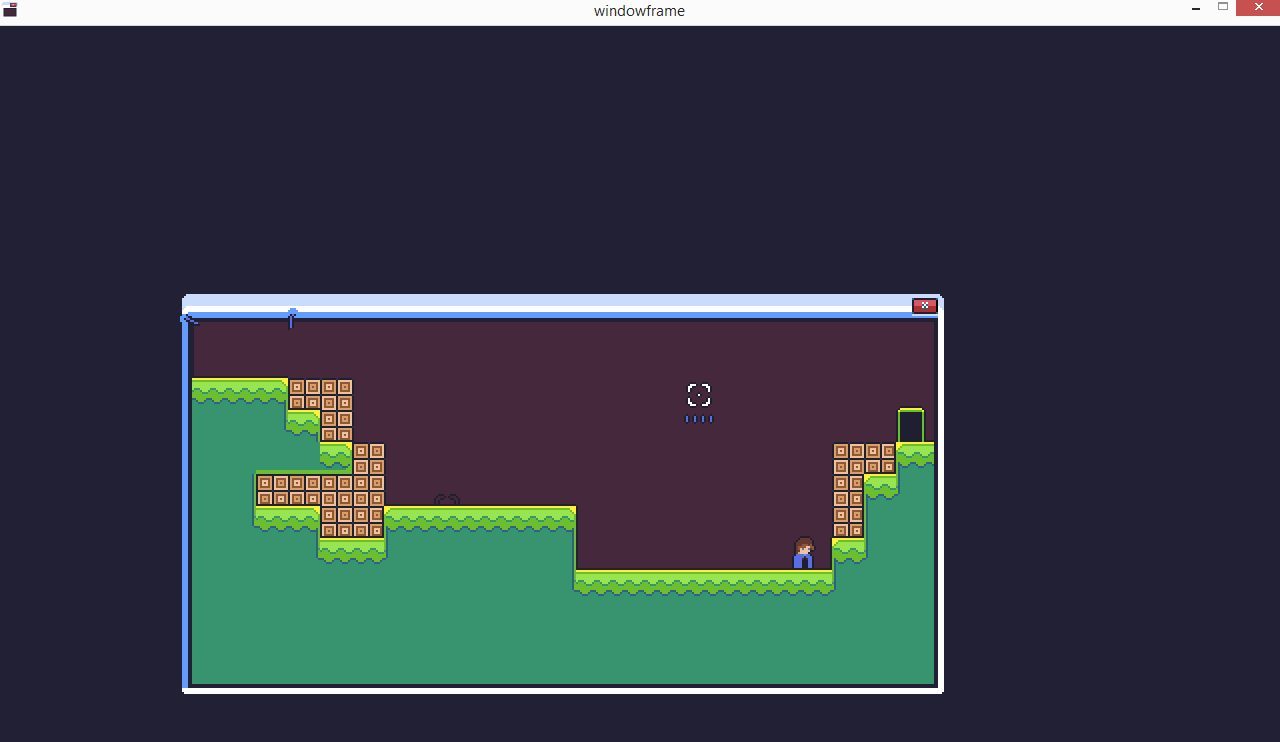Click the white bottom border of the in-game window
The height and width of the screenshot is (742, 1280).
560,689
